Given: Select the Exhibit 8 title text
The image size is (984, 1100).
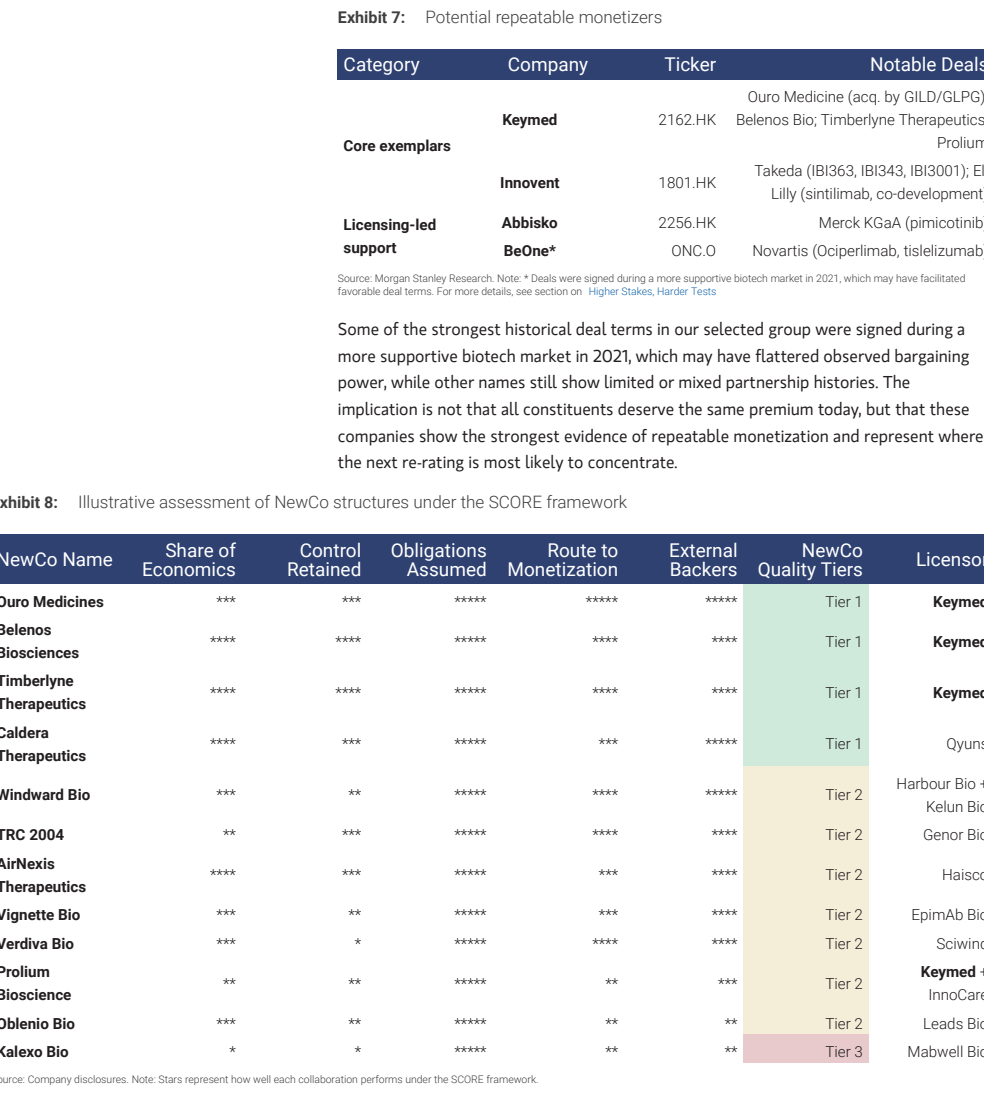Looking at the screenshot, I should click(x=352, y=502).
